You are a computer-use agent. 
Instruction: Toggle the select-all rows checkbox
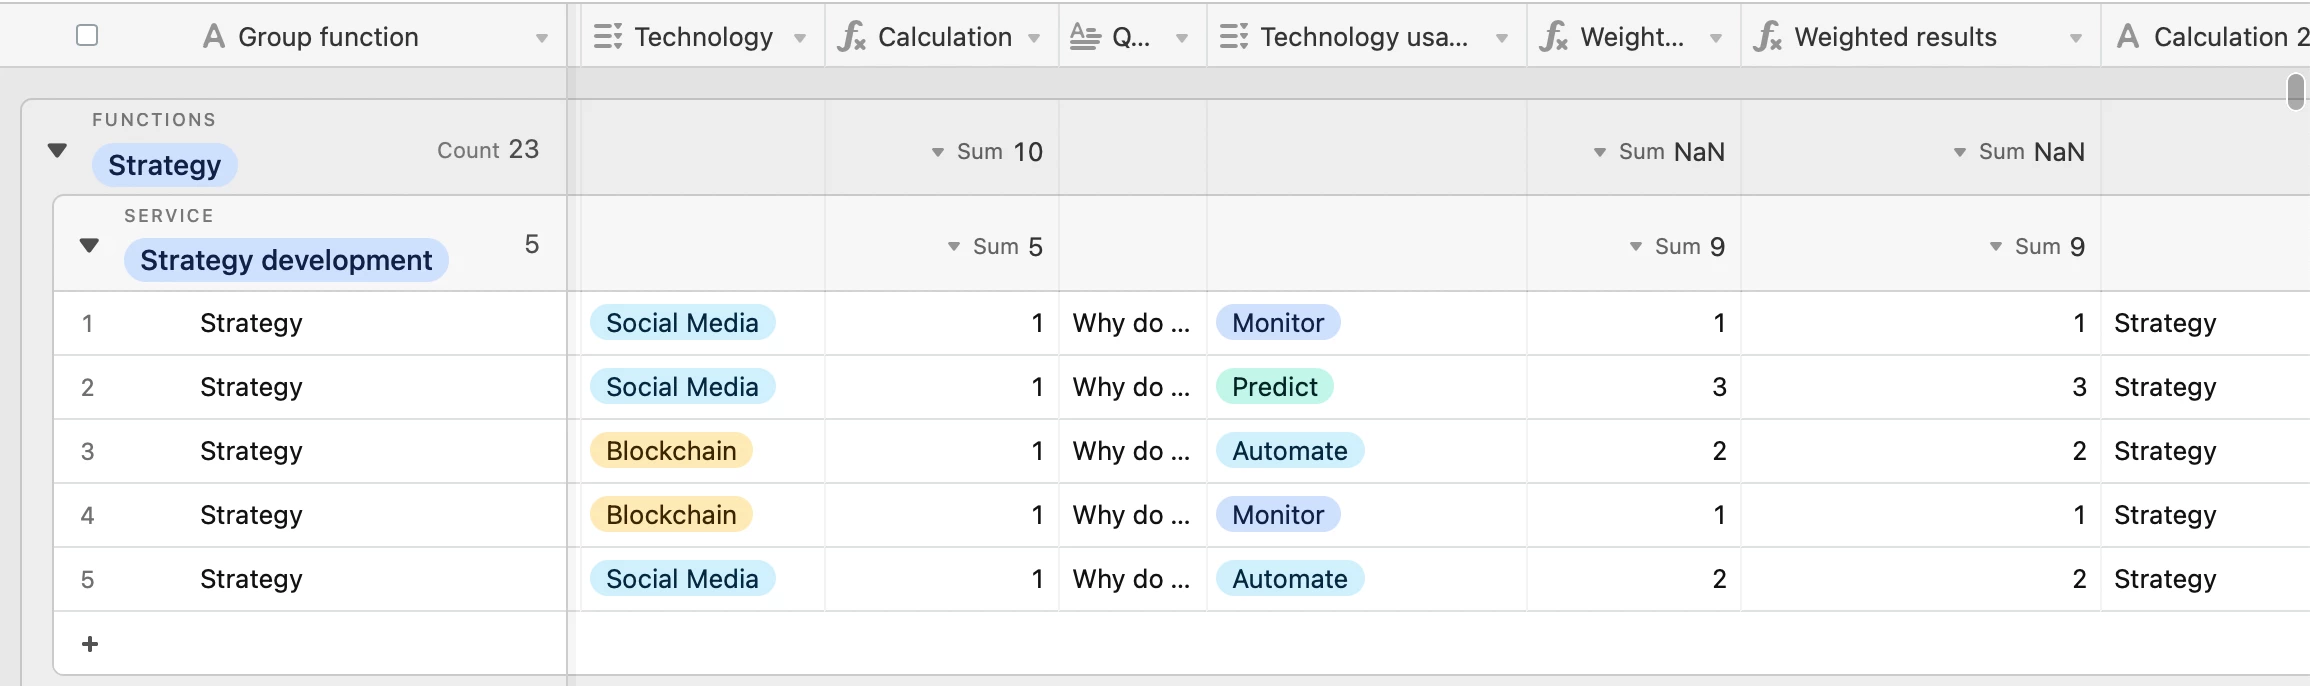(x=87, y=36)
